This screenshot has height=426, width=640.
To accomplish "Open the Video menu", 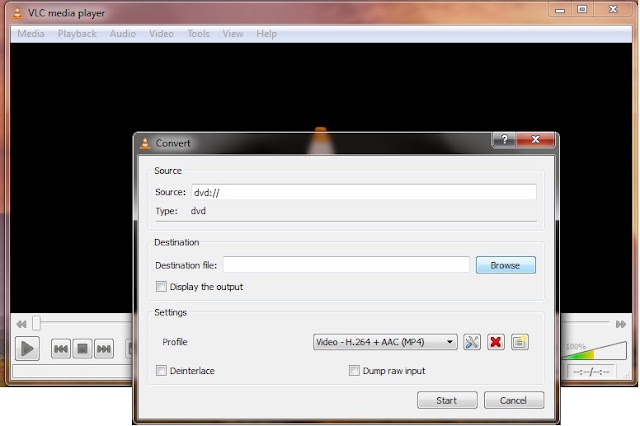I will [x=161, y=34].
